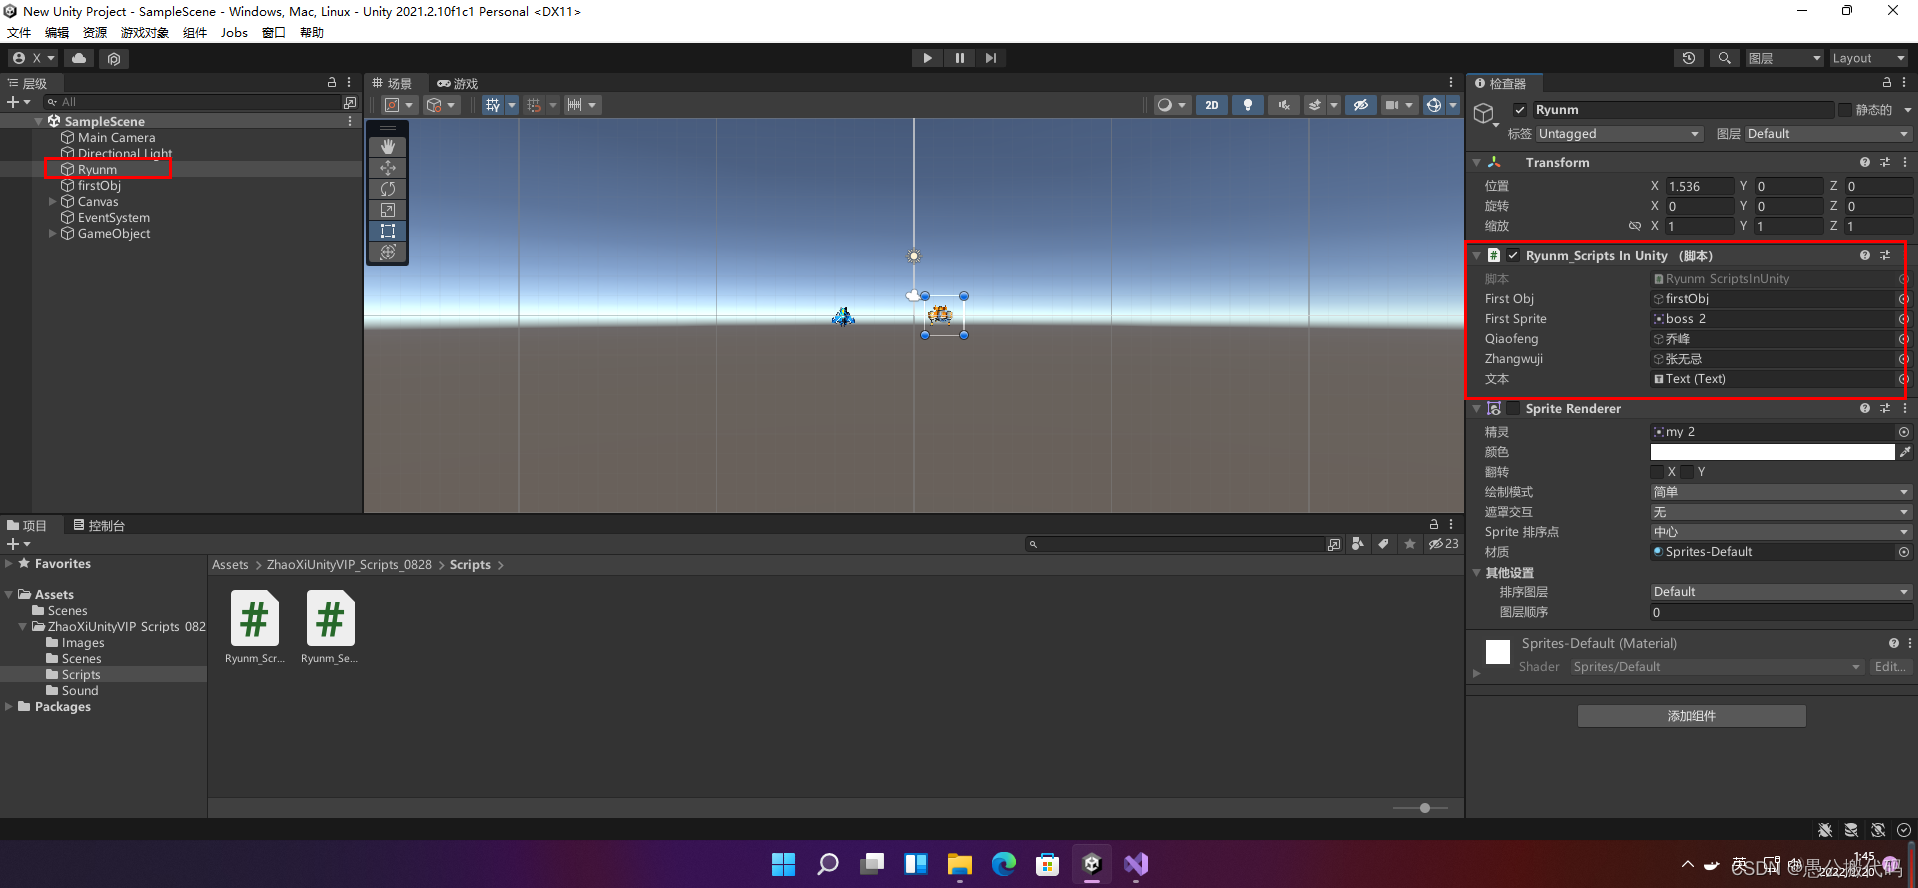This screenshot has height=888, width=1918.
Task: Check the flip Y checkbox
Action: tap(1687, 472)
